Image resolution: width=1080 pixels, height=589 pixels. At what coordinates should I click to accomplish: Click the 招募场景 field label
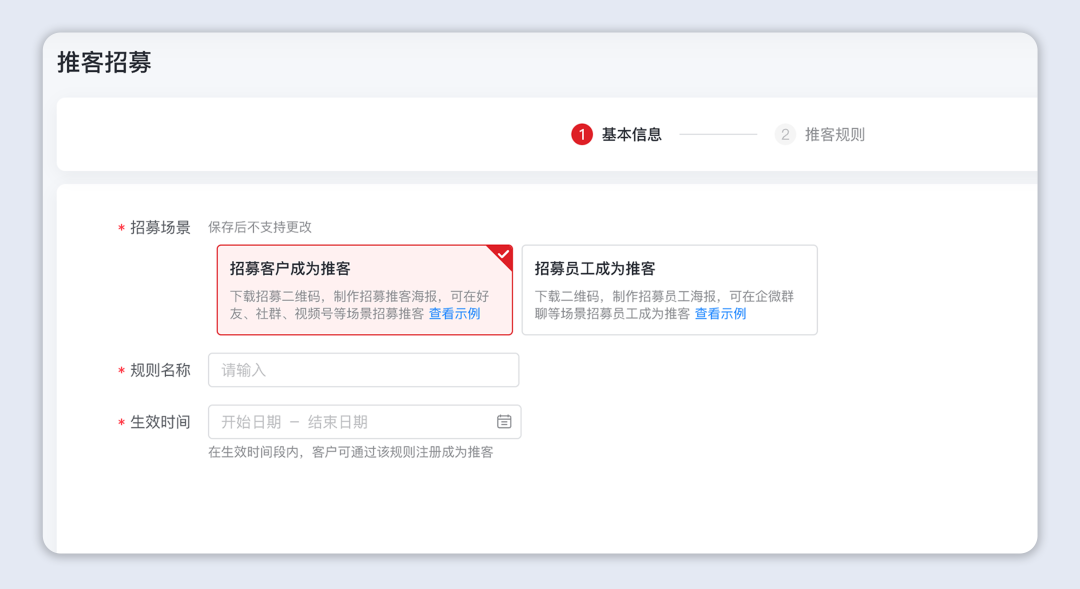click(160, 228)
